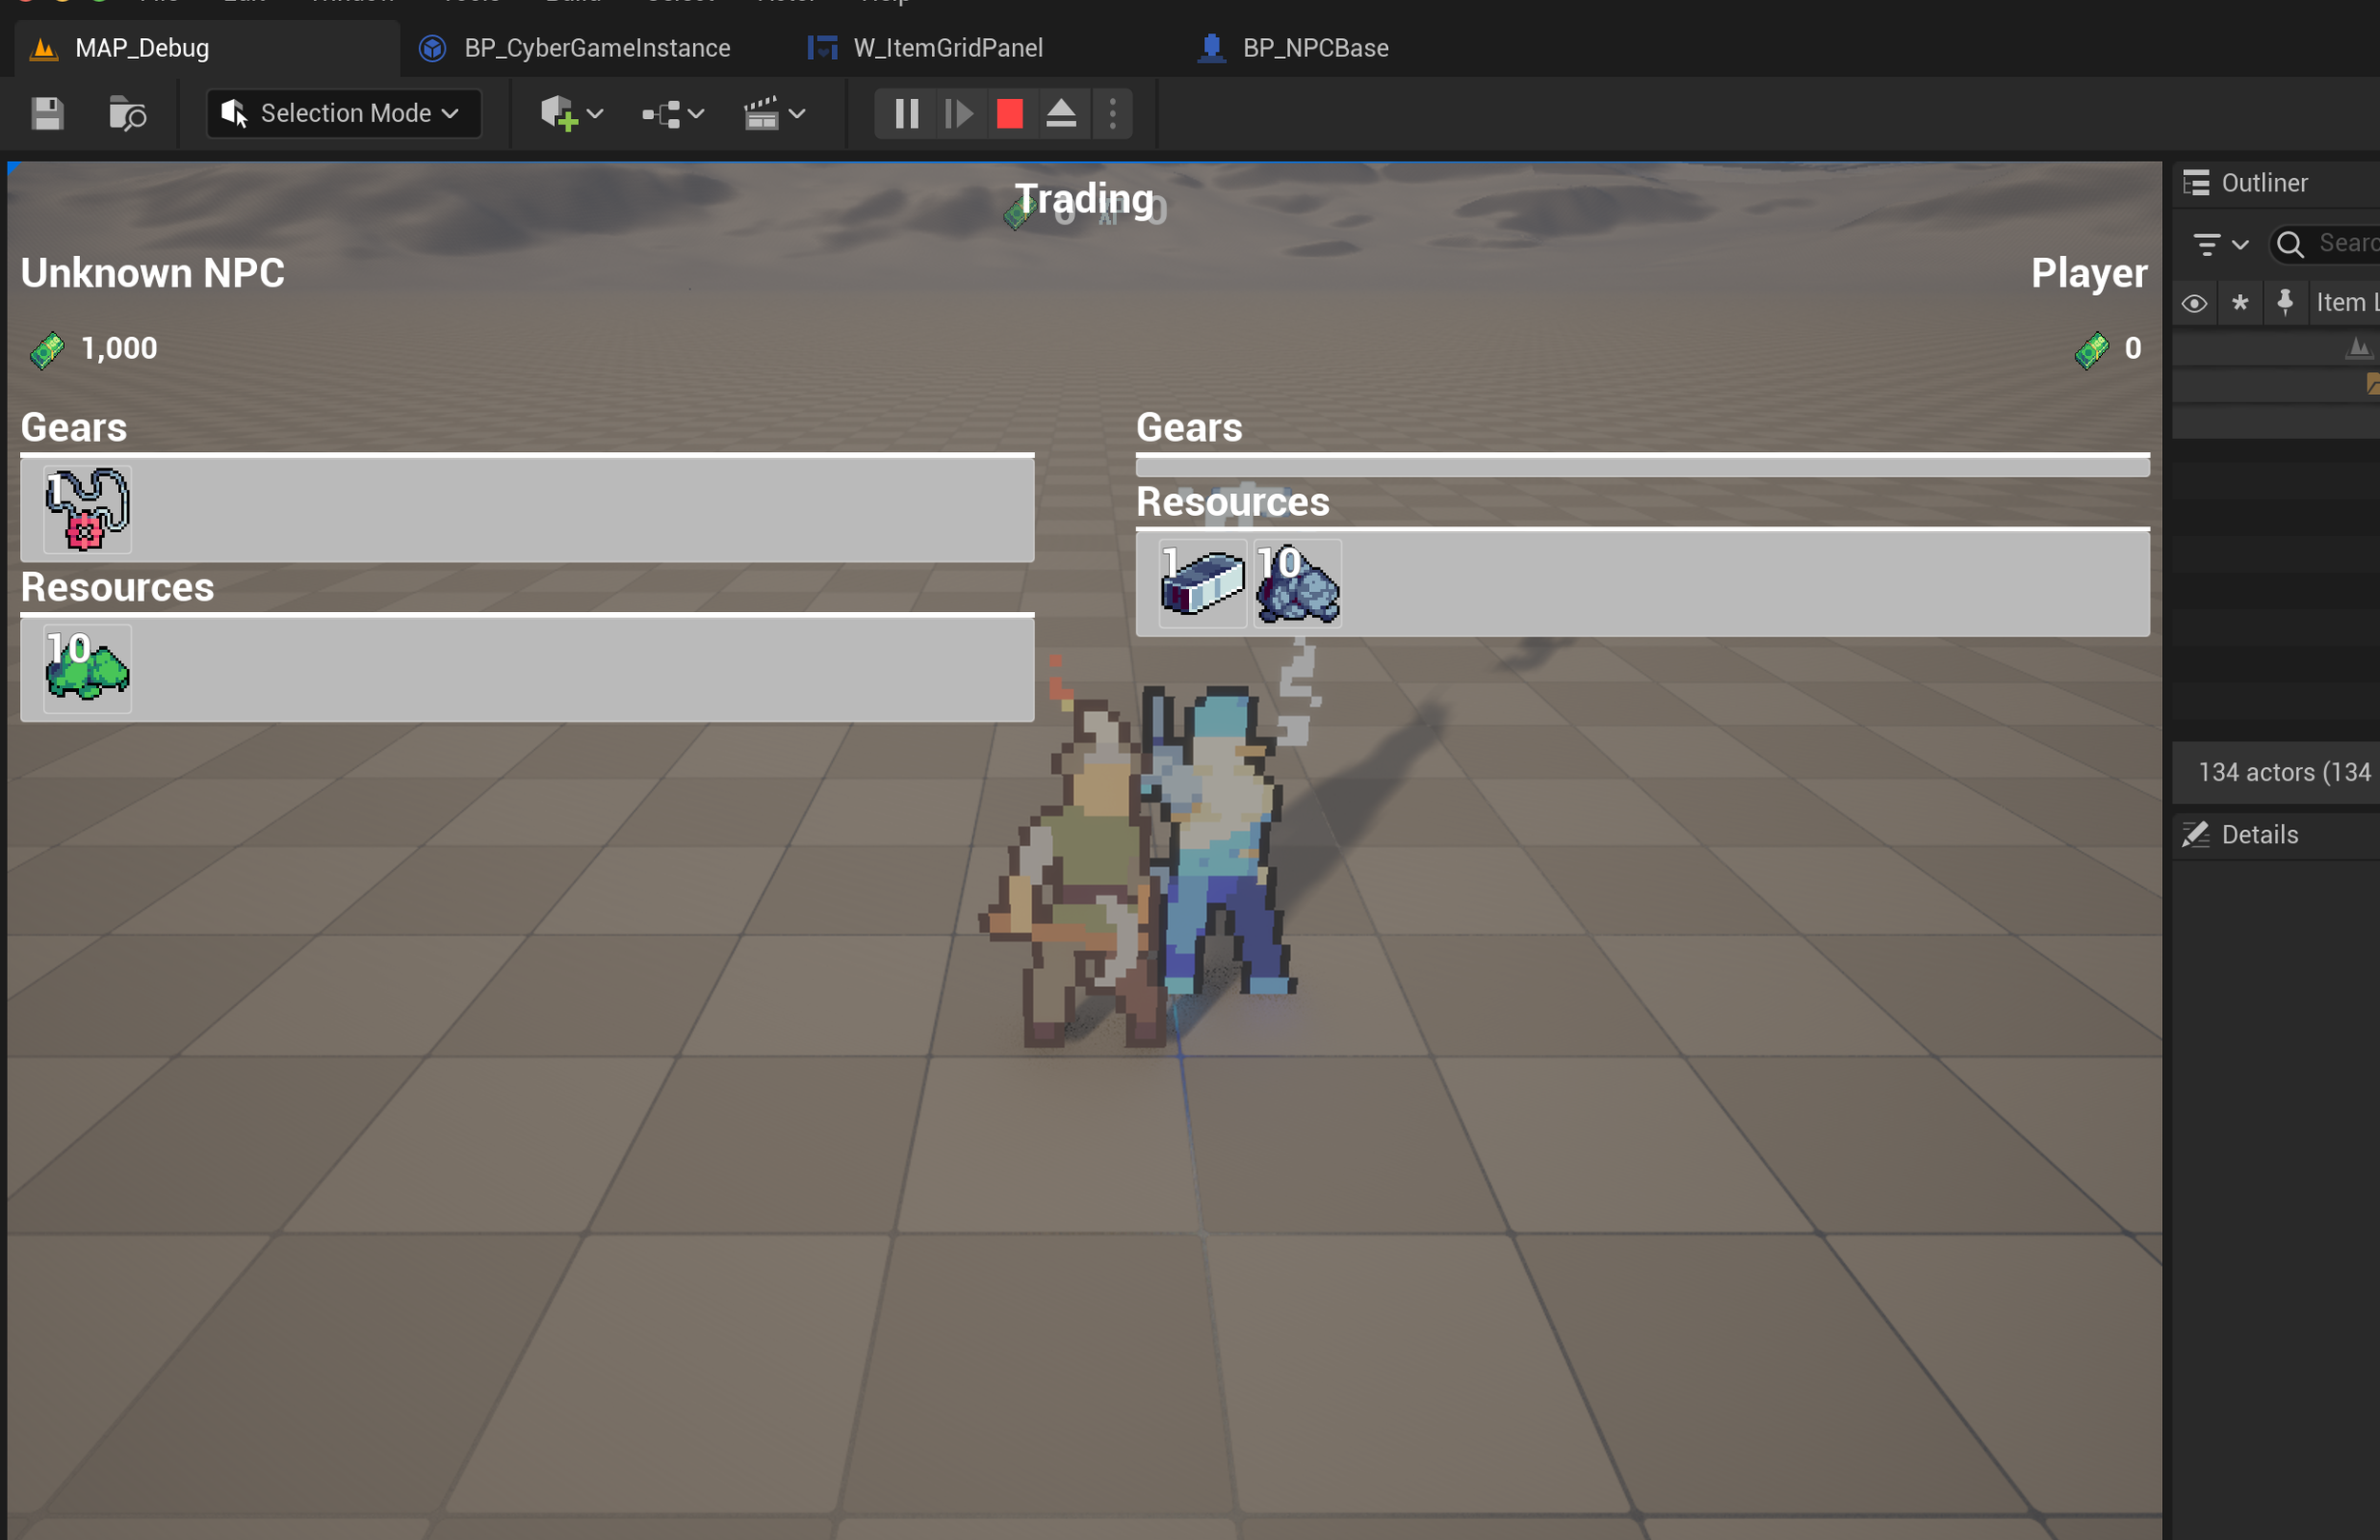Select the NPC's green resource item slot
2380x1540 pixels.
click(x=88, y=668)
